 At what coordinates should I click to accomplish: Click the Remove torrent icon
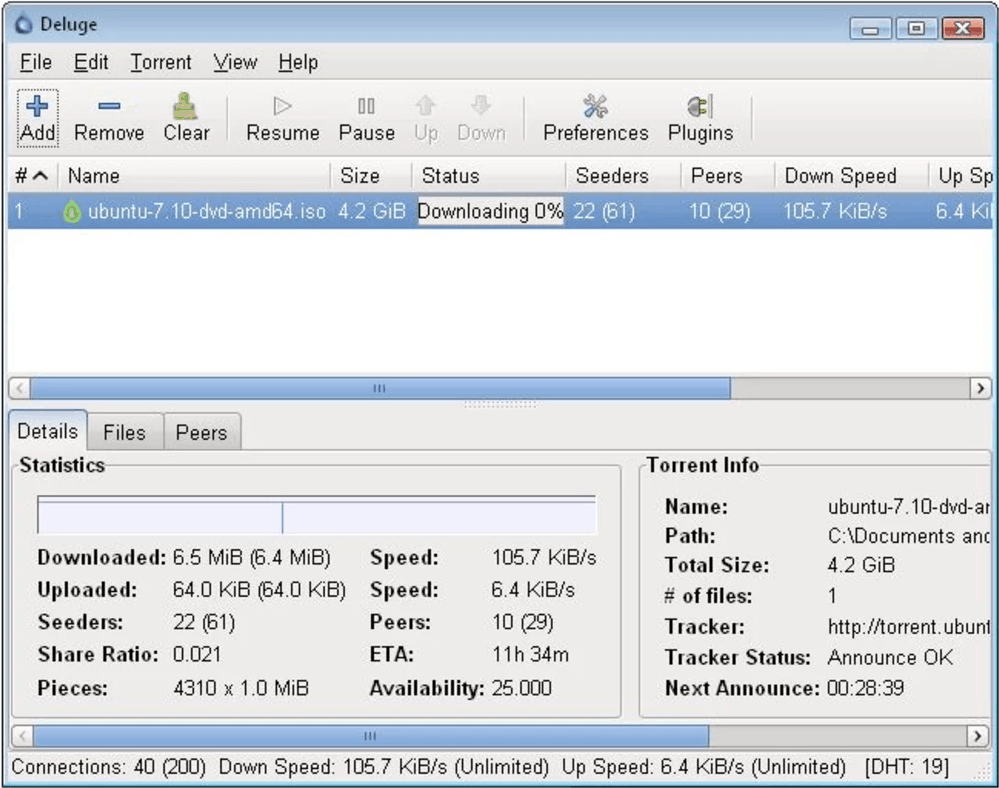pos(108,115)
